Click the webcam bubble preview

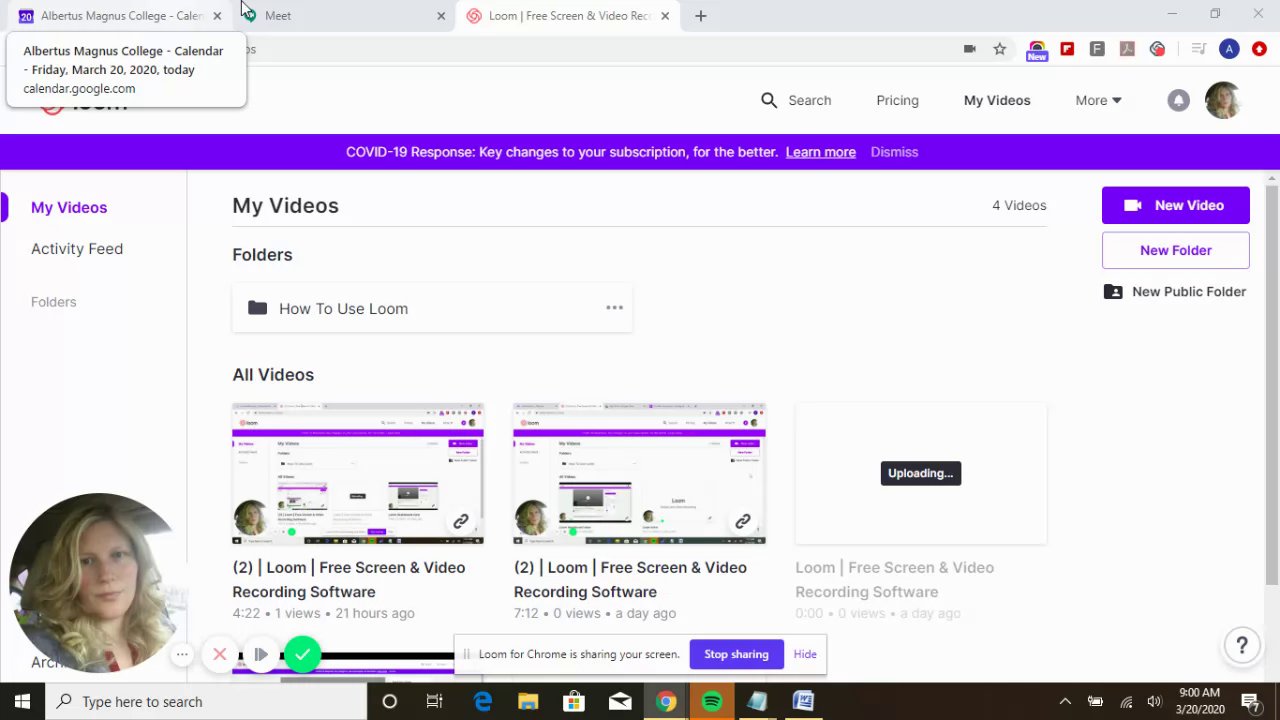[97, 582]
